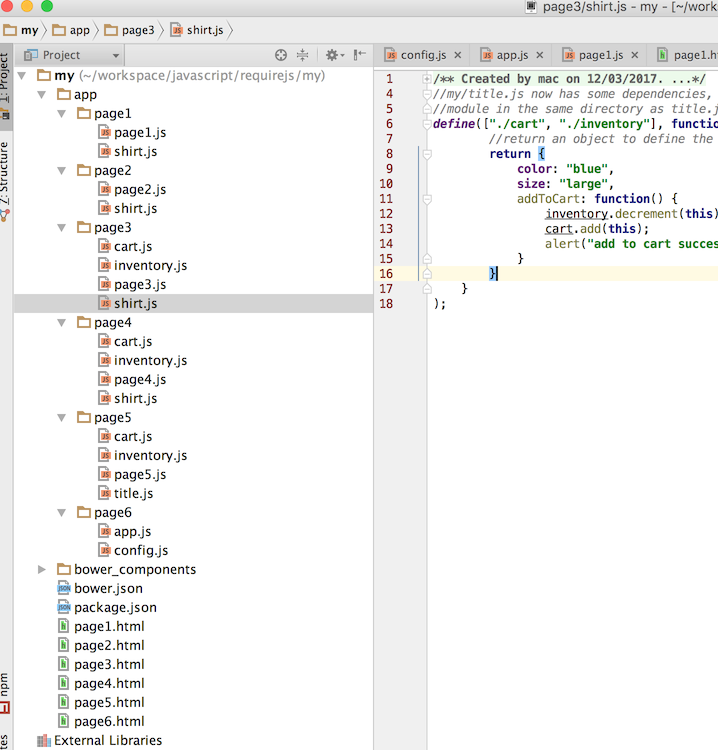
Task: Click the Collapse All icon in Project panel
Action: point(303,55)
